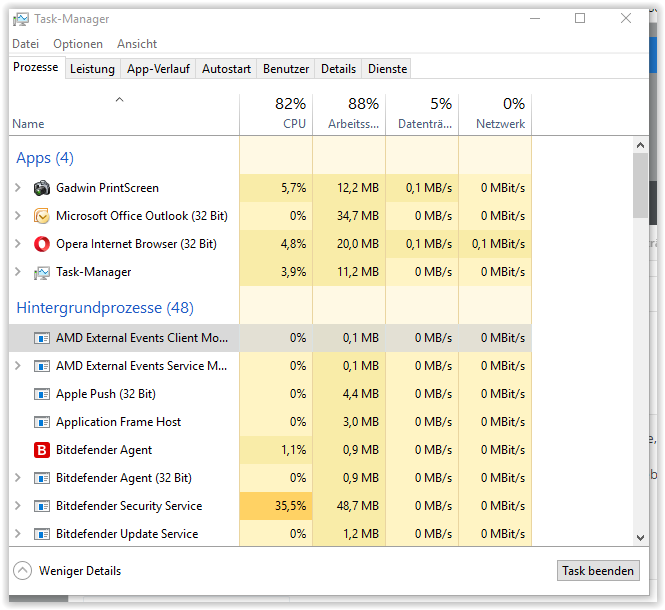665x610 pixels.
Task: Select the Application Frame Host row name
Action: (x=118, y=422)
